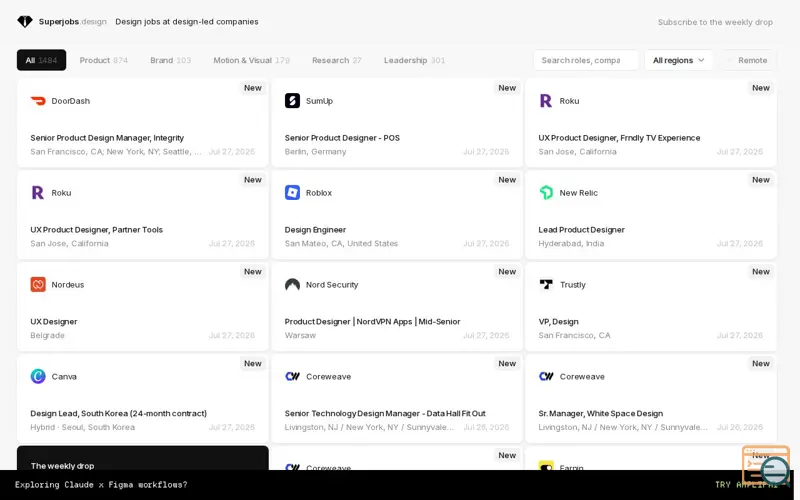The height and width of the screenshot is (500, 800).
Task: Switch to the Research tab
Action: (337, 60)
